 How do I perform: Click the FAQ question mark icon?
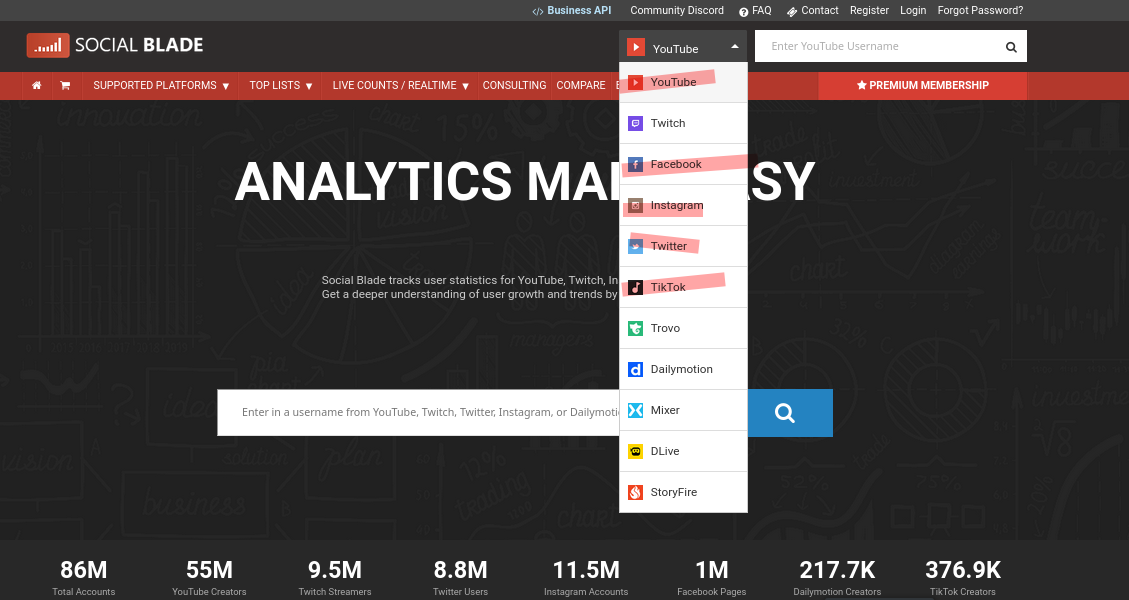[743, 12]
